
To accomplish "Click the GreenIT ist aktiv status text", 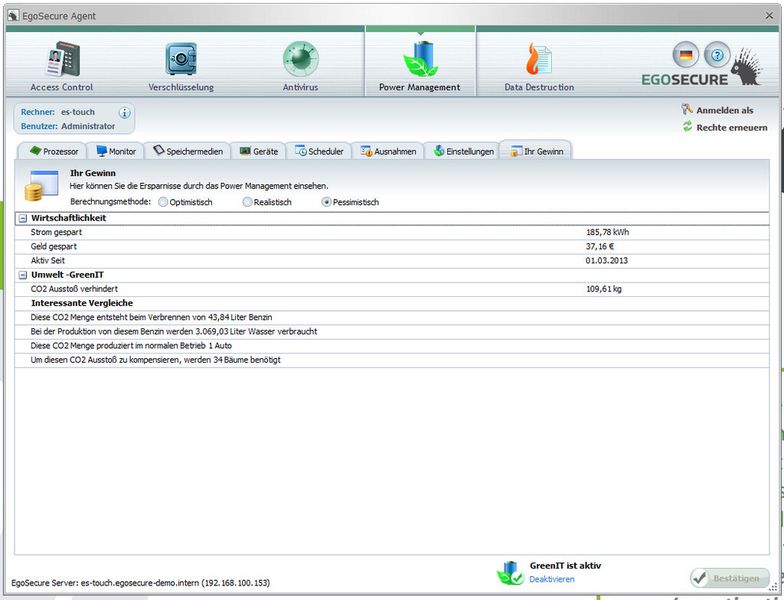I will click(566, 566).
